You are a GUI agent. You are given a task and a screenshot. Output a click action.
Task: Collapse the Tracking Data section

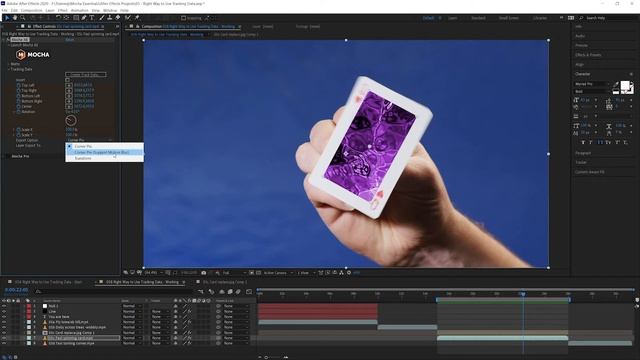[x=8, y=69]
